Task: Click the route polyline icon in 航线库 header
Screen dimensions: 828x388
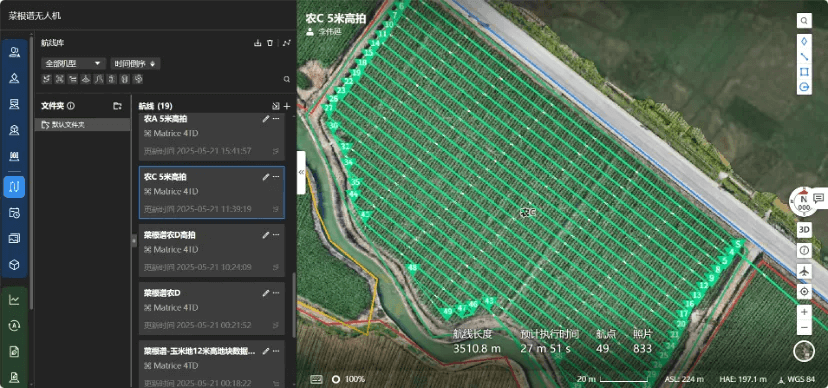Action: pos(287,43)
